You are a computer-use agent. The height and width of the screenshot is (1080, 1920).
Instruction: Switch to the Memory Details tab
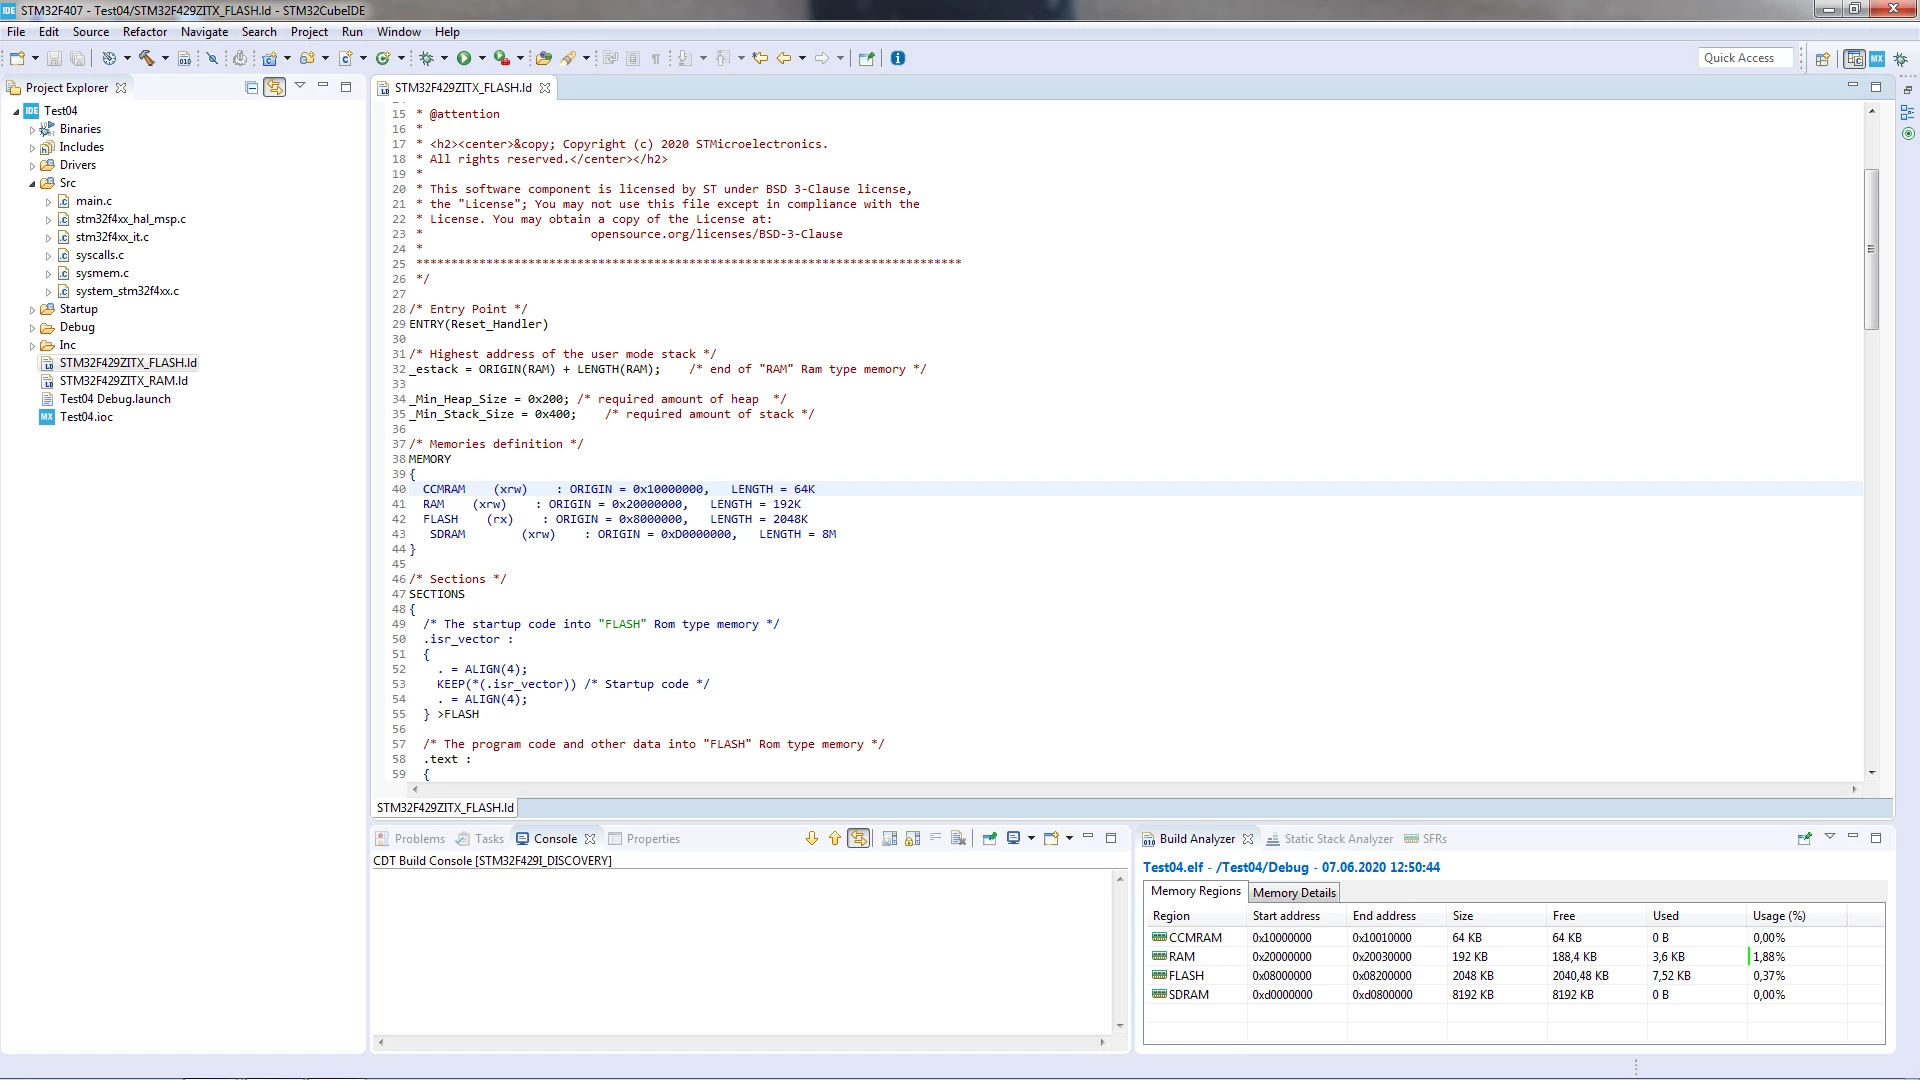tap(1294, 892)
